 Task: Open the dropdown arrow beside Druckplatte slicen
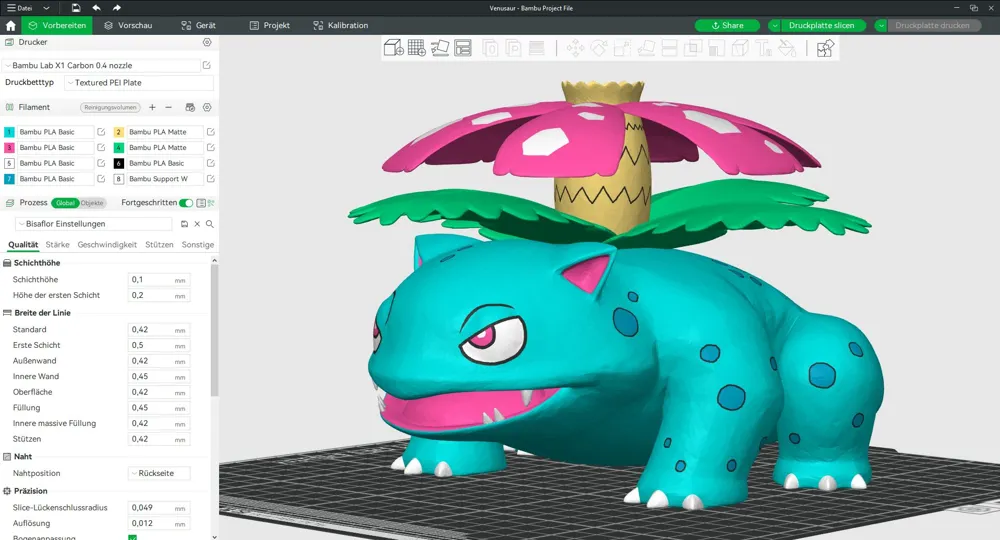click(774, 26)
